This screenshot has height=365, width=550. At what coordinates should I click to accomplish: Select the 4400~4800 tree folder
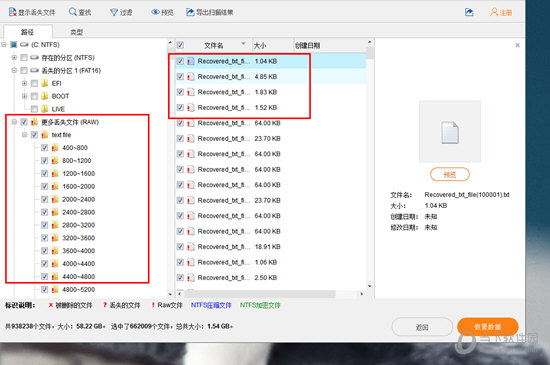click(x=79, y=277)
